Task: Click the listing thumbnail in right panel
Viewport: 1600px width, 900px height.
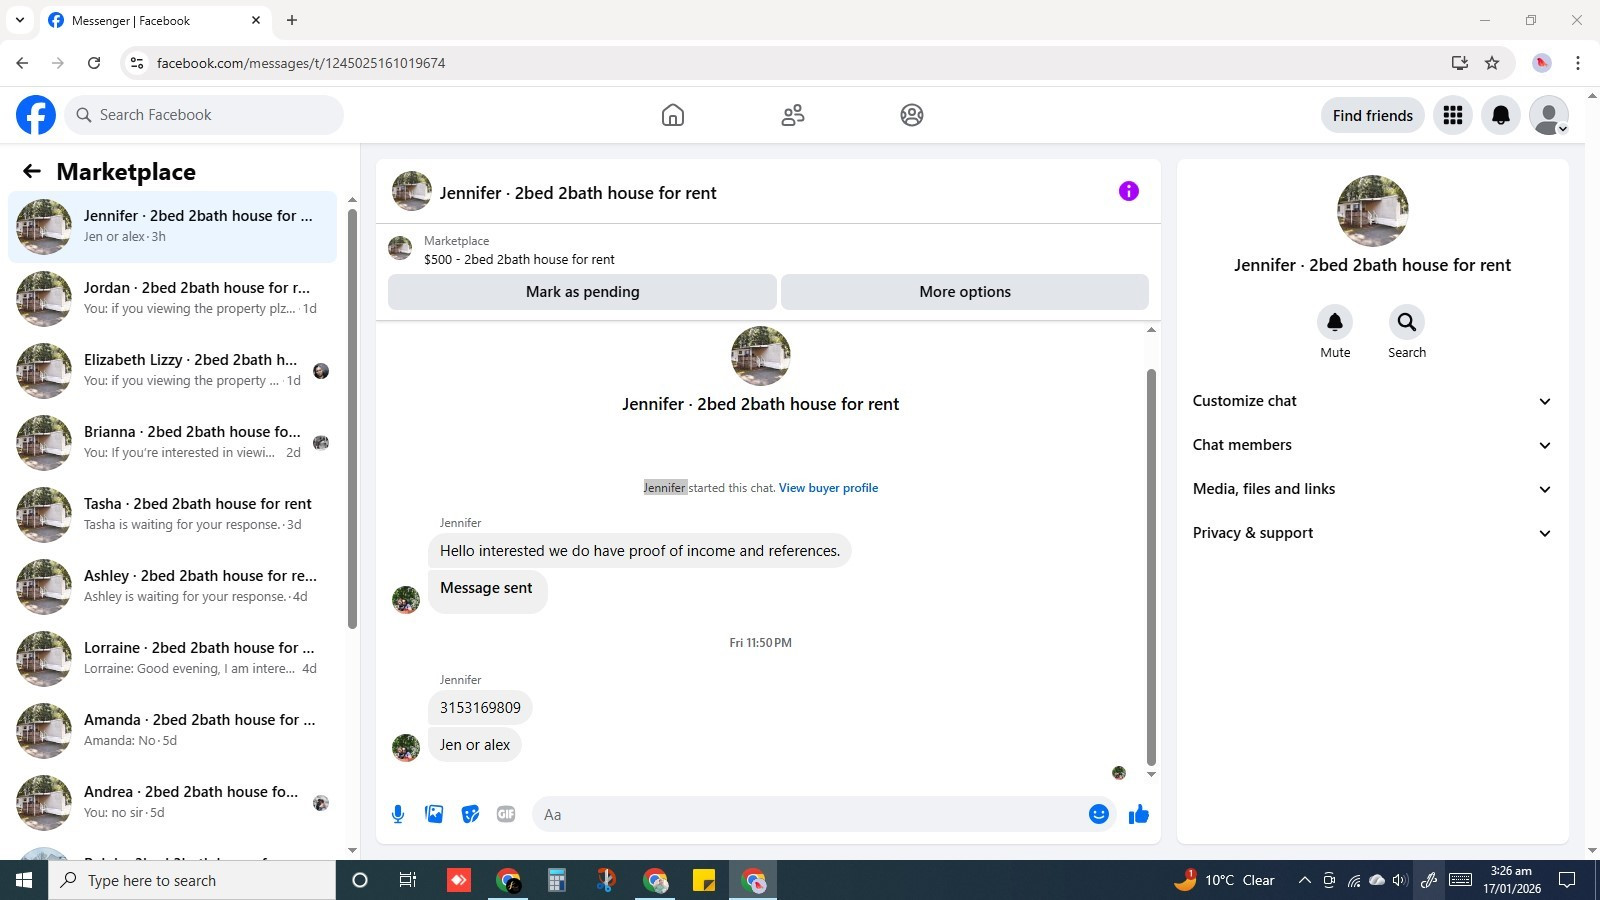Action: click(1372, 211)
